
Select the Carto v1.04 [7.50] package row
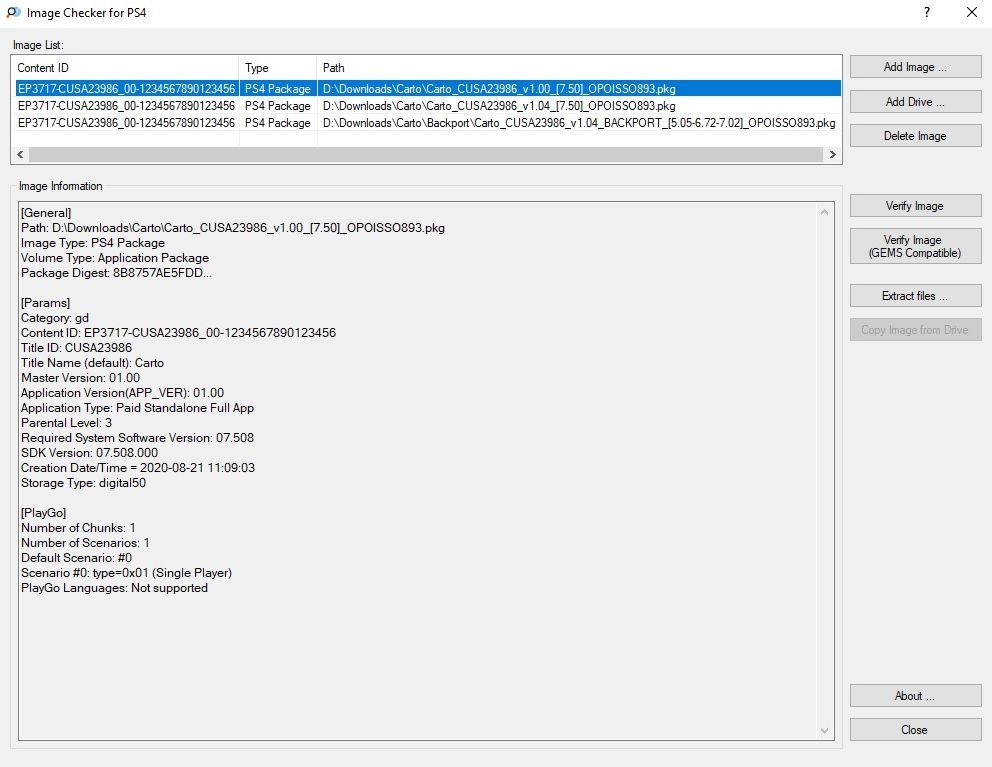(428, 106)
